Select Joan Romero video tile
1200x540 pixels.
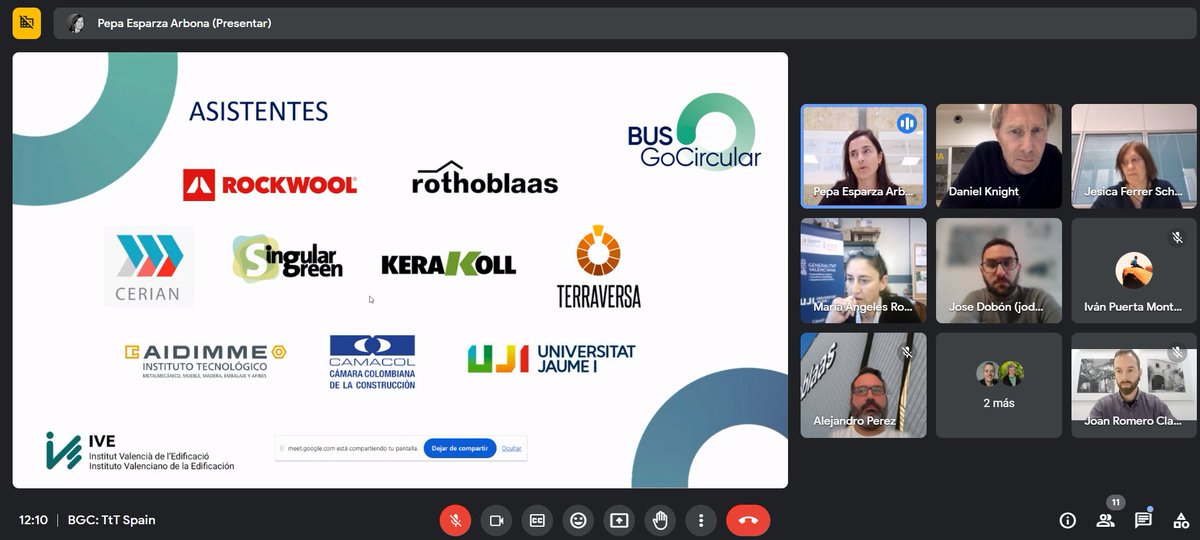(1134, 385)
